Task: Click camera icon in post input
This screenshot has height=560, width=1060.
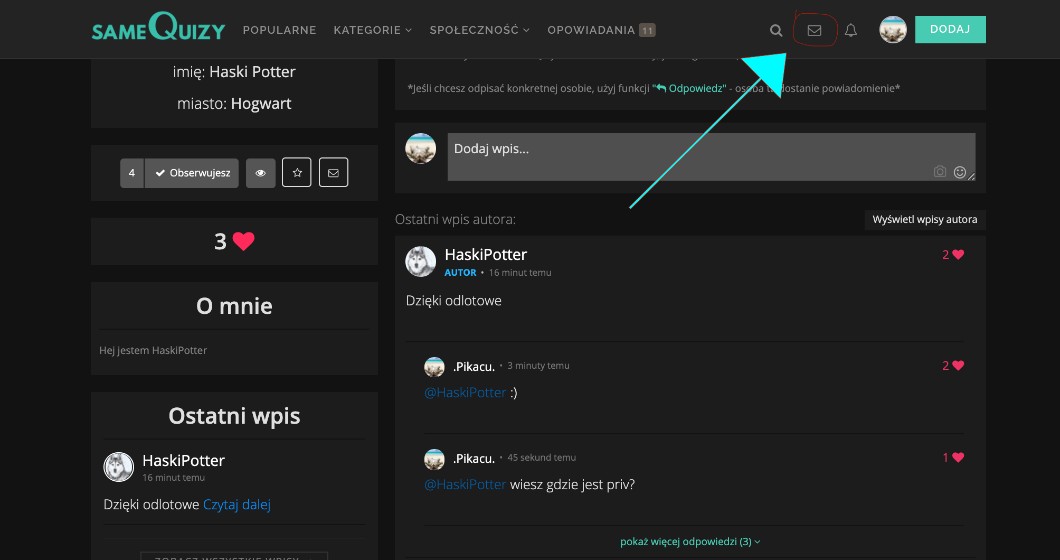Action: (940, 172)
